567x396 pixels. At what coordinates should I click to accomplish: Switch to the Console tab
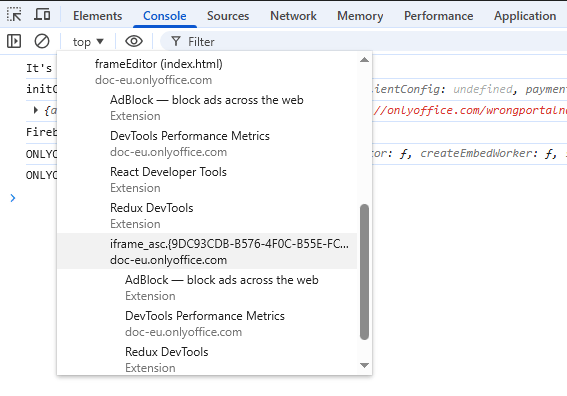click(165, 16)
